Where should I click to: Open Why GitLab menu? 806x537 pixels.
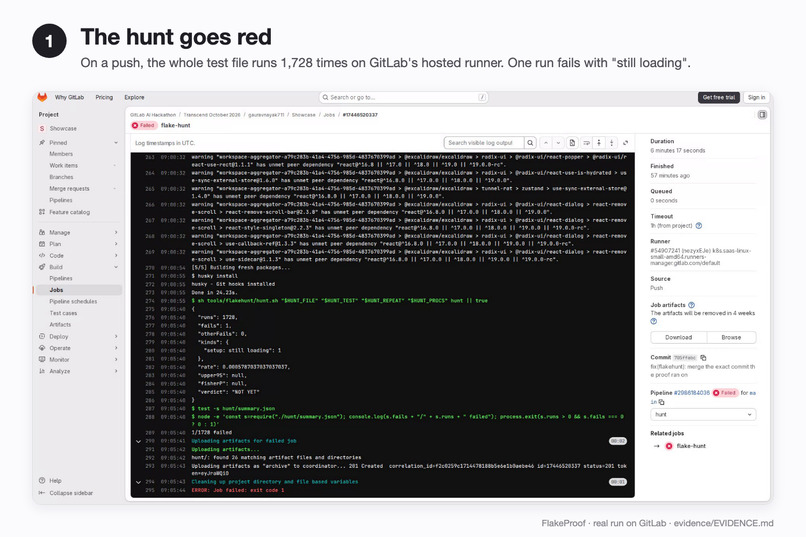pos(69,97)
